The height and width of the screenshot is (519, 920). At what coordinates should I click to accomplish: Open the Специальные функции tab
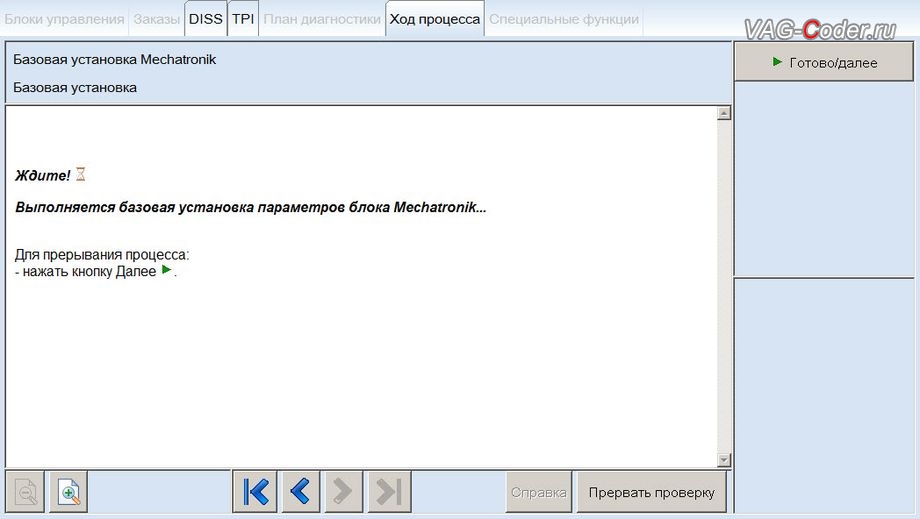[x=564, y=19]
